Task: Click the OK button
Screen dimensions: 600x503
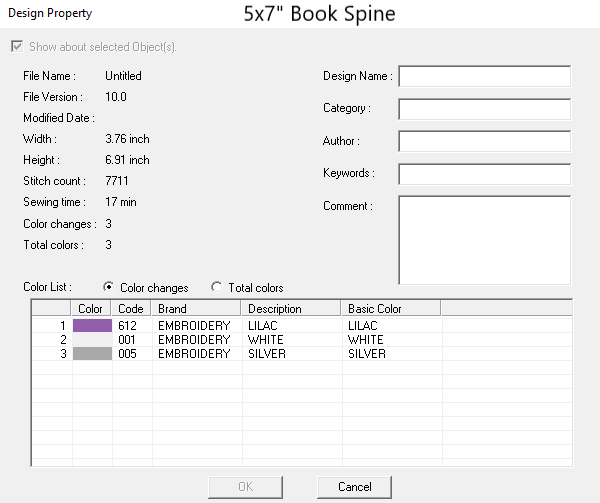Action: 246,487
